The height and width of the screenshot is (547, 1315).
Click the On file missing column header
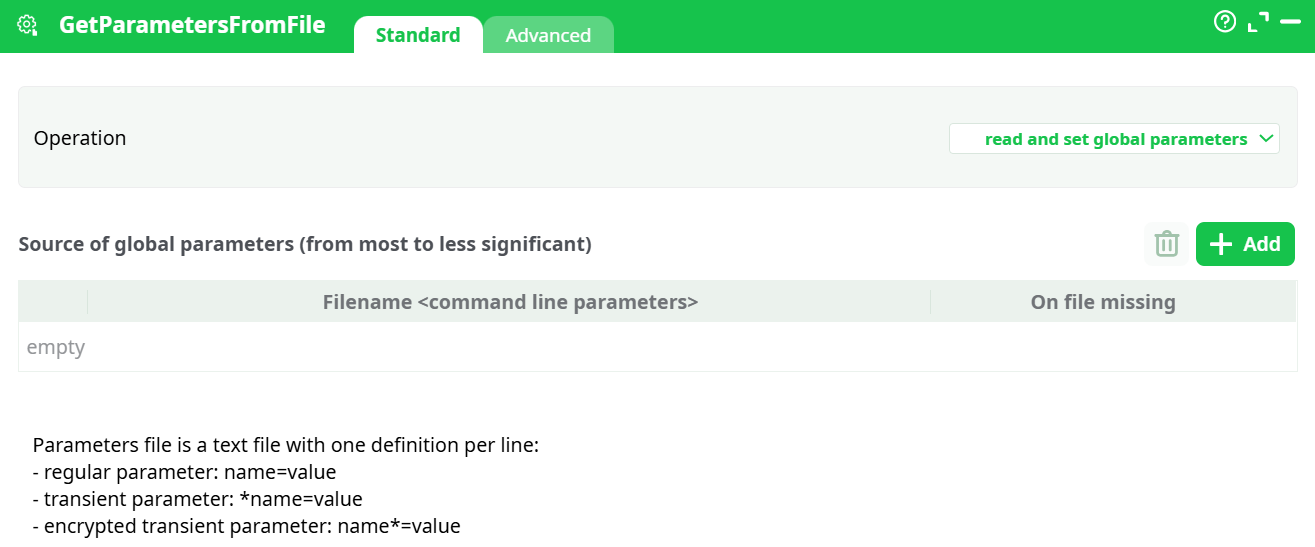coord(1103,302)
